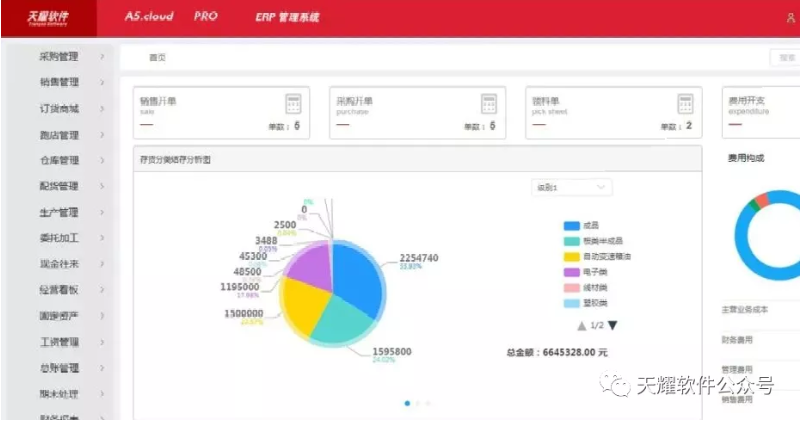The image size is (802, 423).
Task: Expand the 采购管理 chevron
Action: pos(102,56)
